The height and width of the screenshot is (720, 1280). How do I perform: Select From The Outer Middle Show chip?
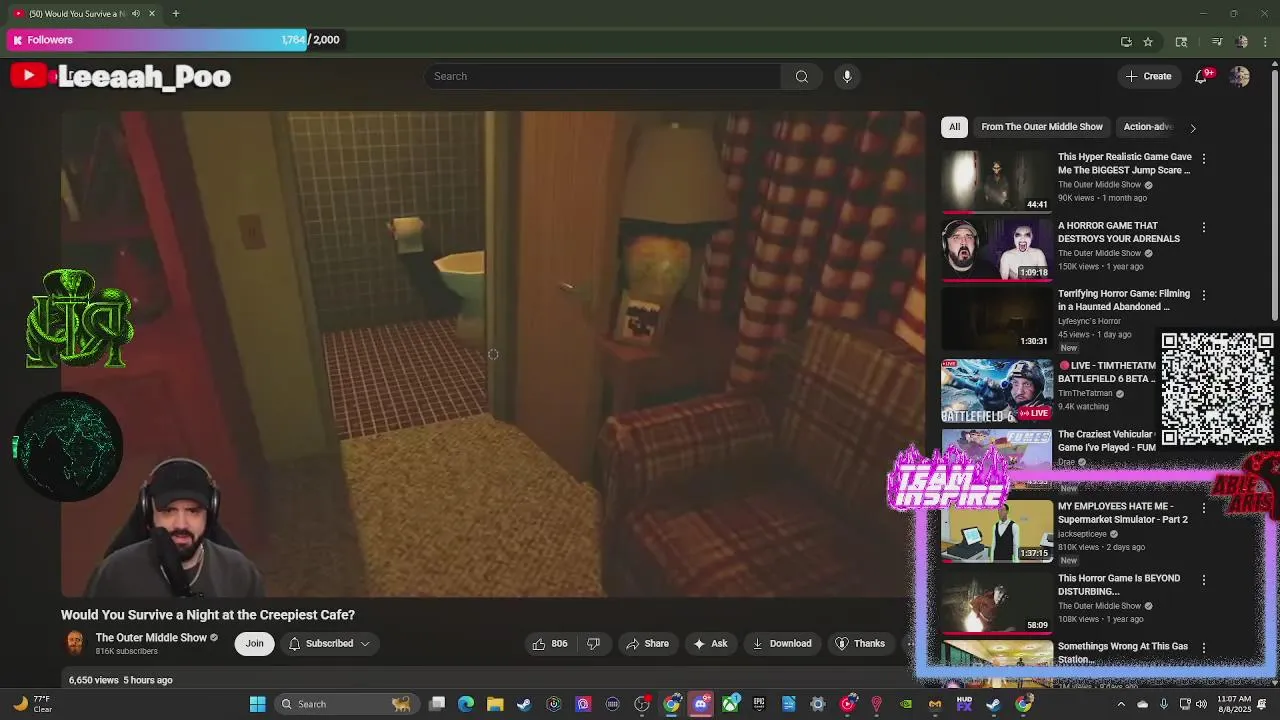pyautogui.click(x=1042, y=127)
